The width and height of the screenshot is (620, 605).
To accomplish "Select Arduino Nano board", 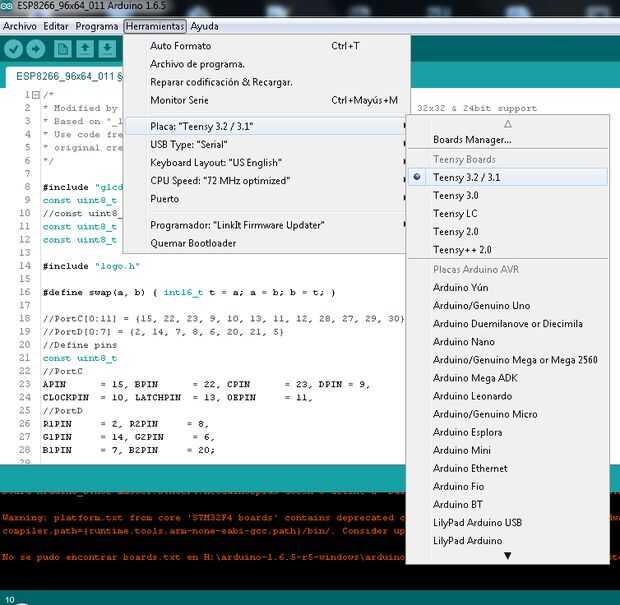I will tap(508, 342).
